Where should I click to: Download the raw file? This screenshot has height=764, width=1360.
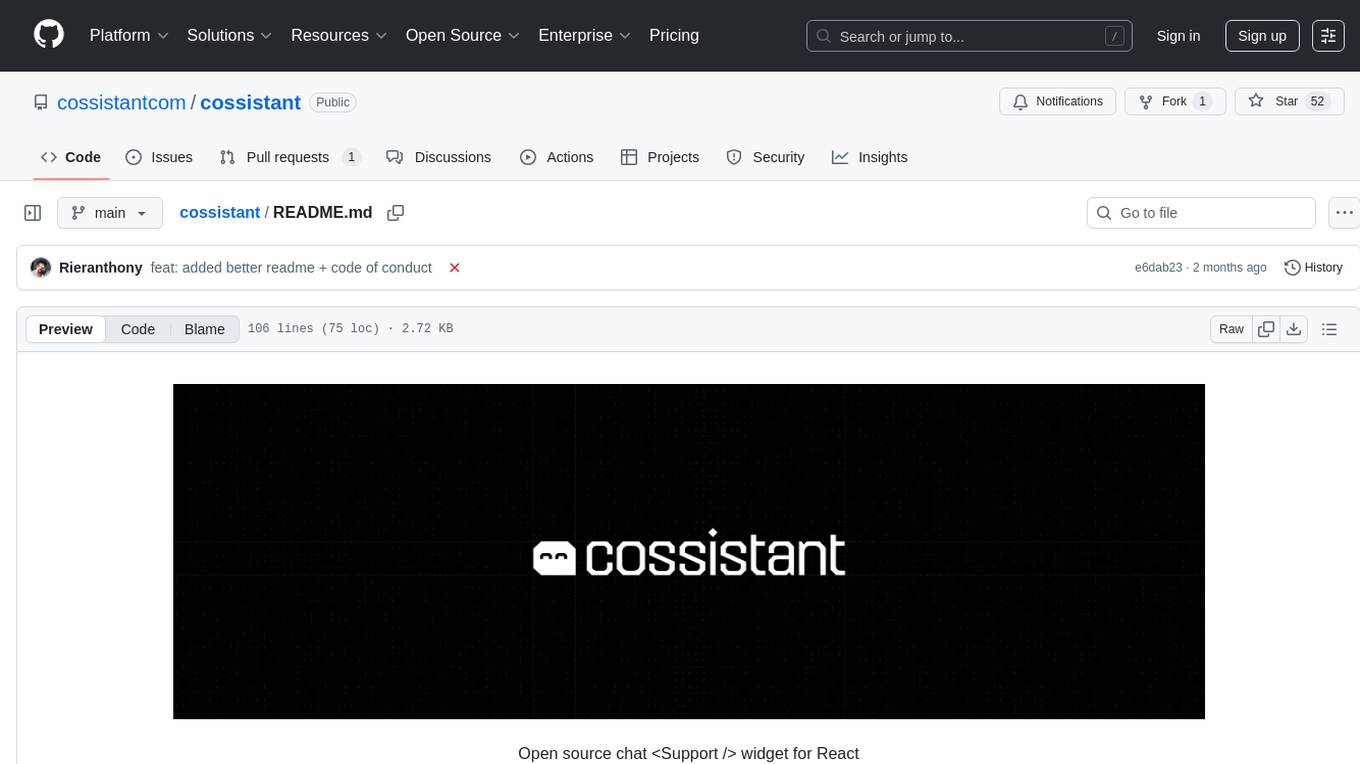click(x=1294, y=329)
